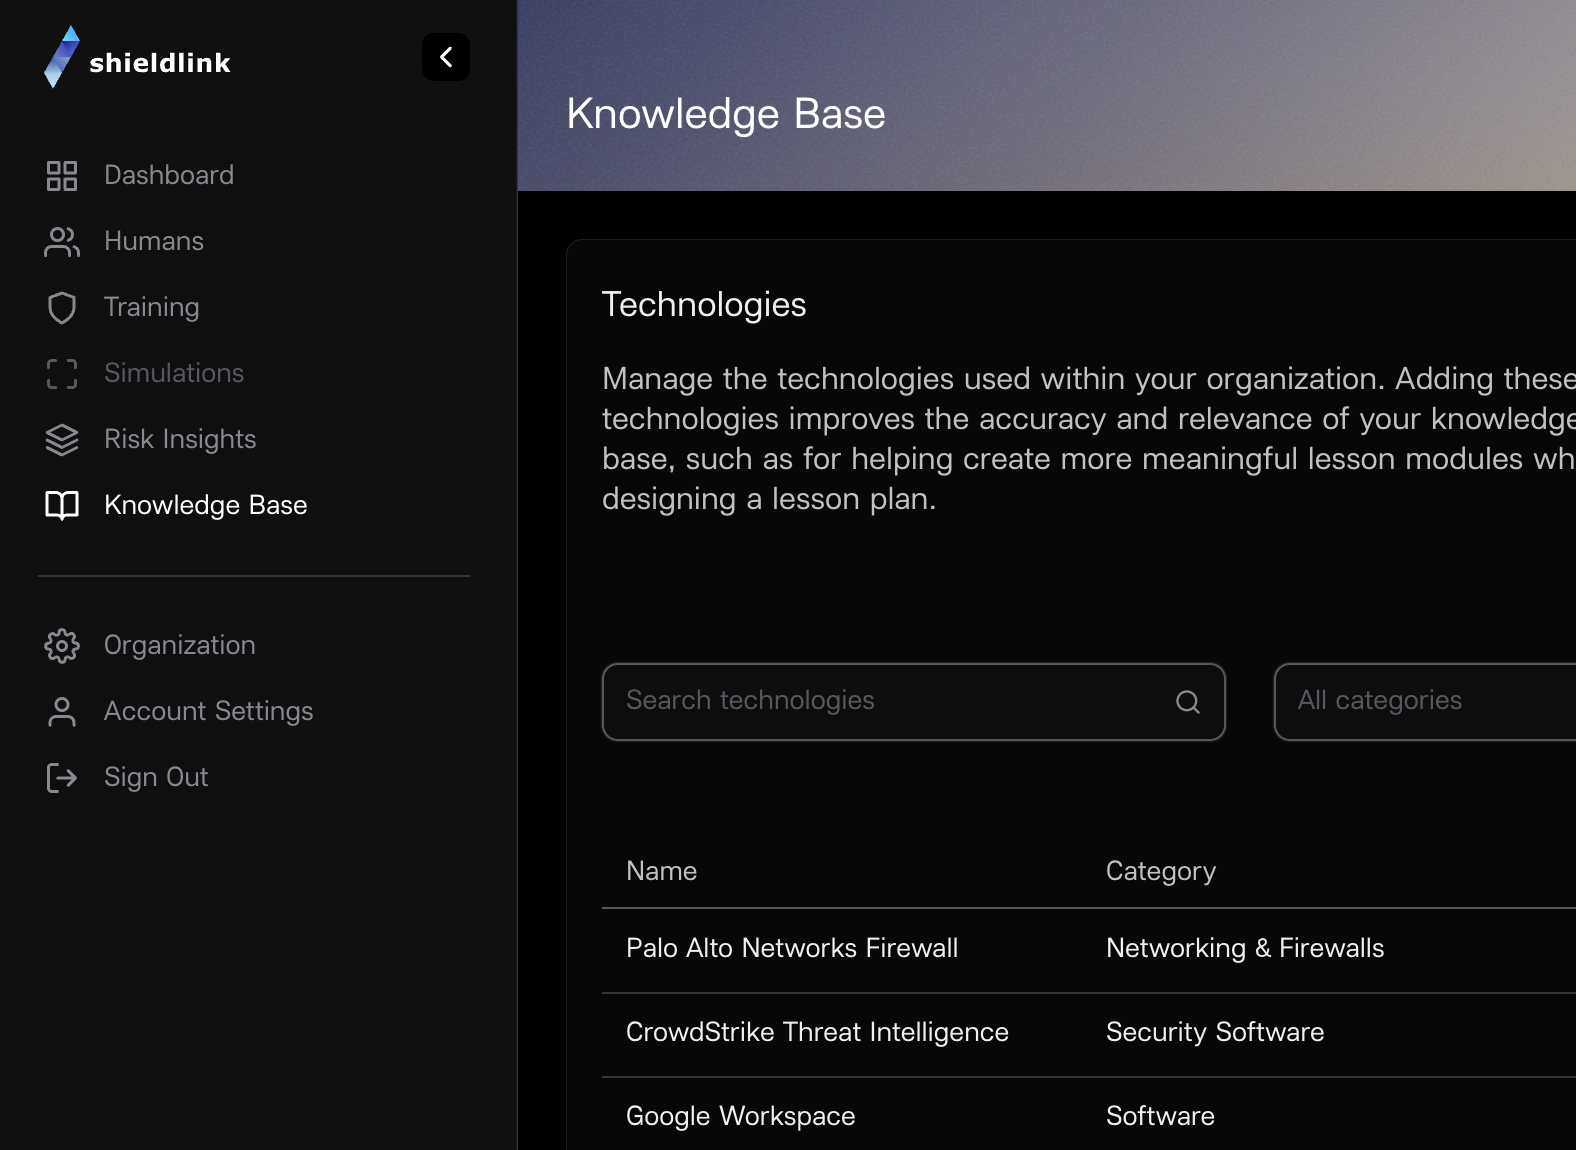Click the Training shield icon
This screenshot has height=1150, width=1576.
[62, 308]
